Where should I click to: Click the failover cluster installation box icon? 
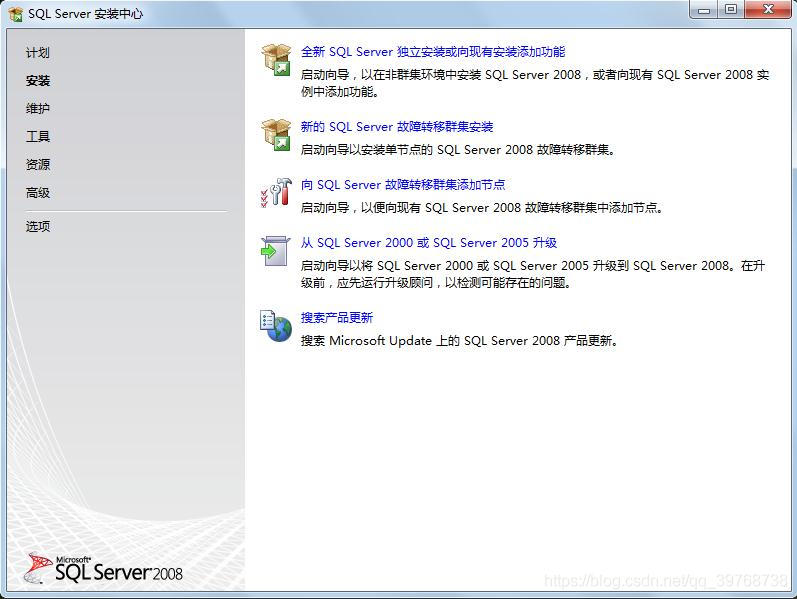[276, 135]
